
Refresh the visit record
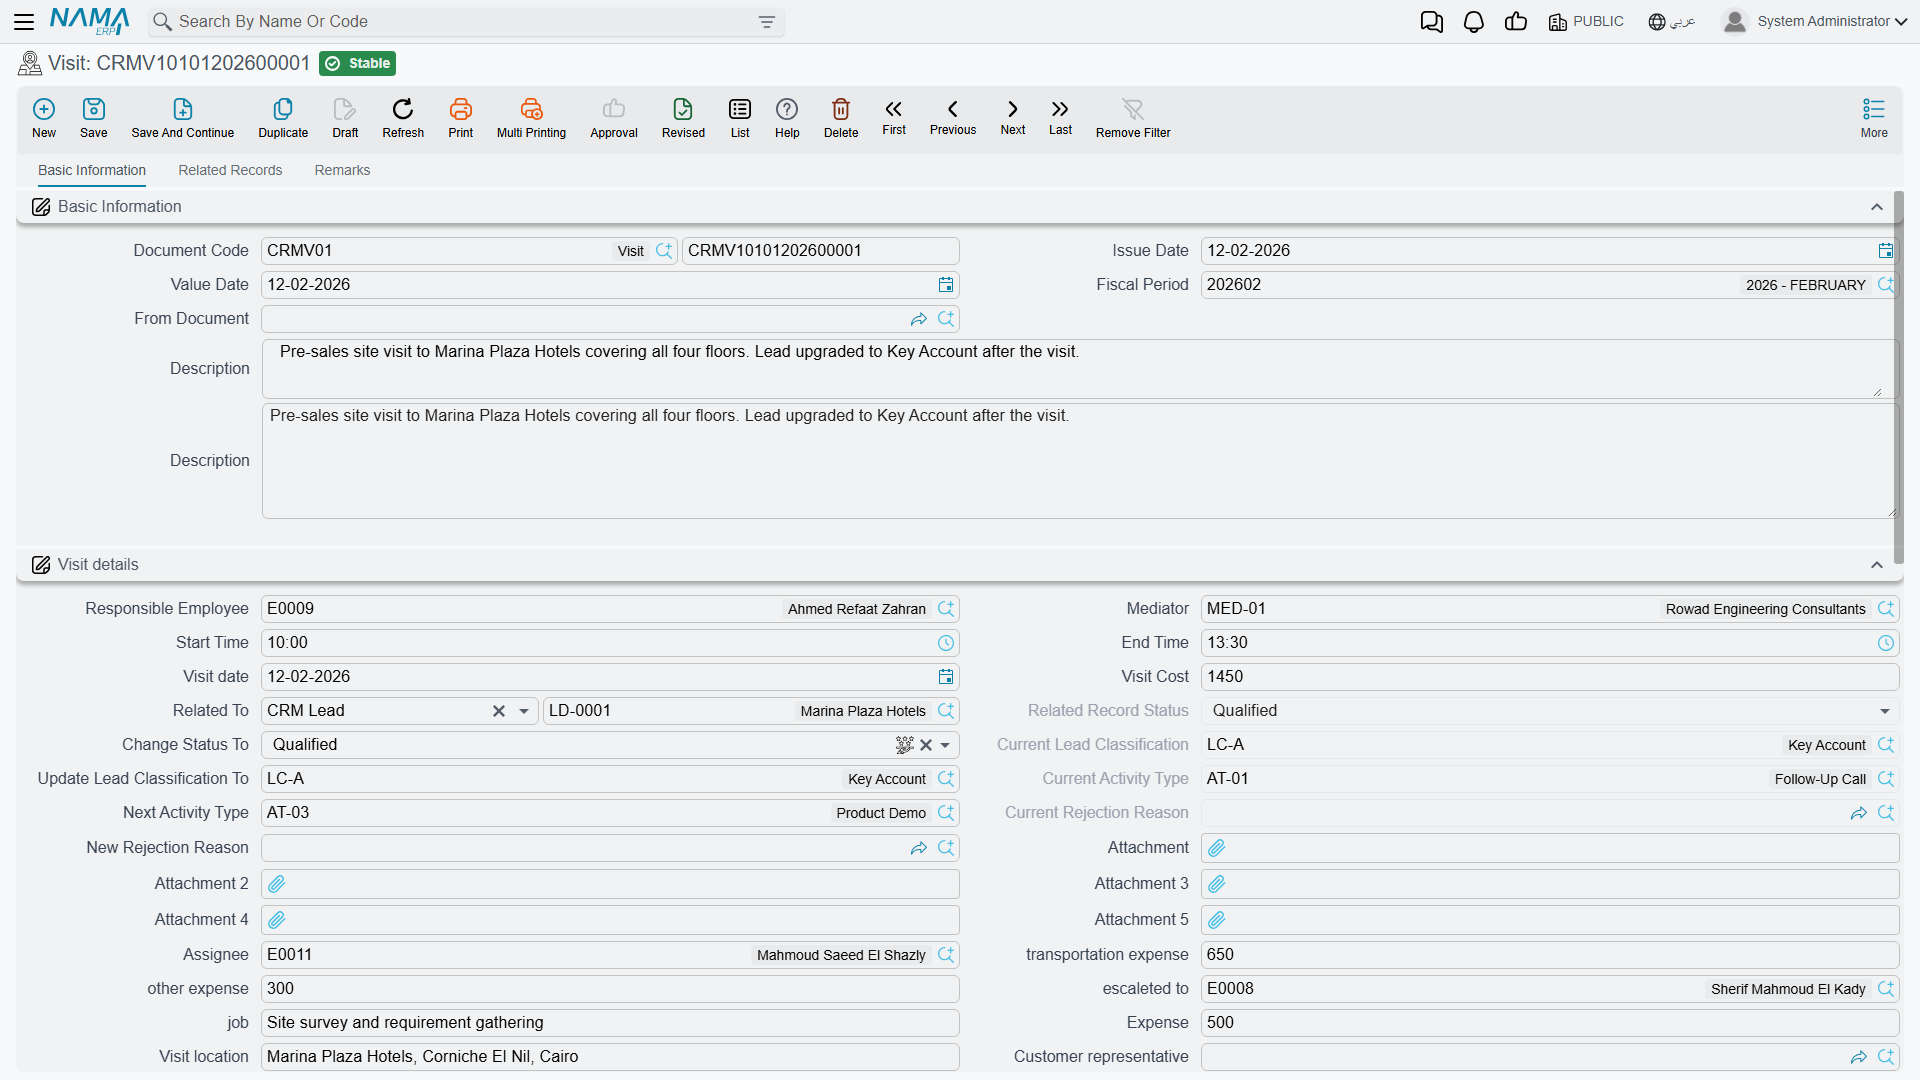(x=403, y=118)
